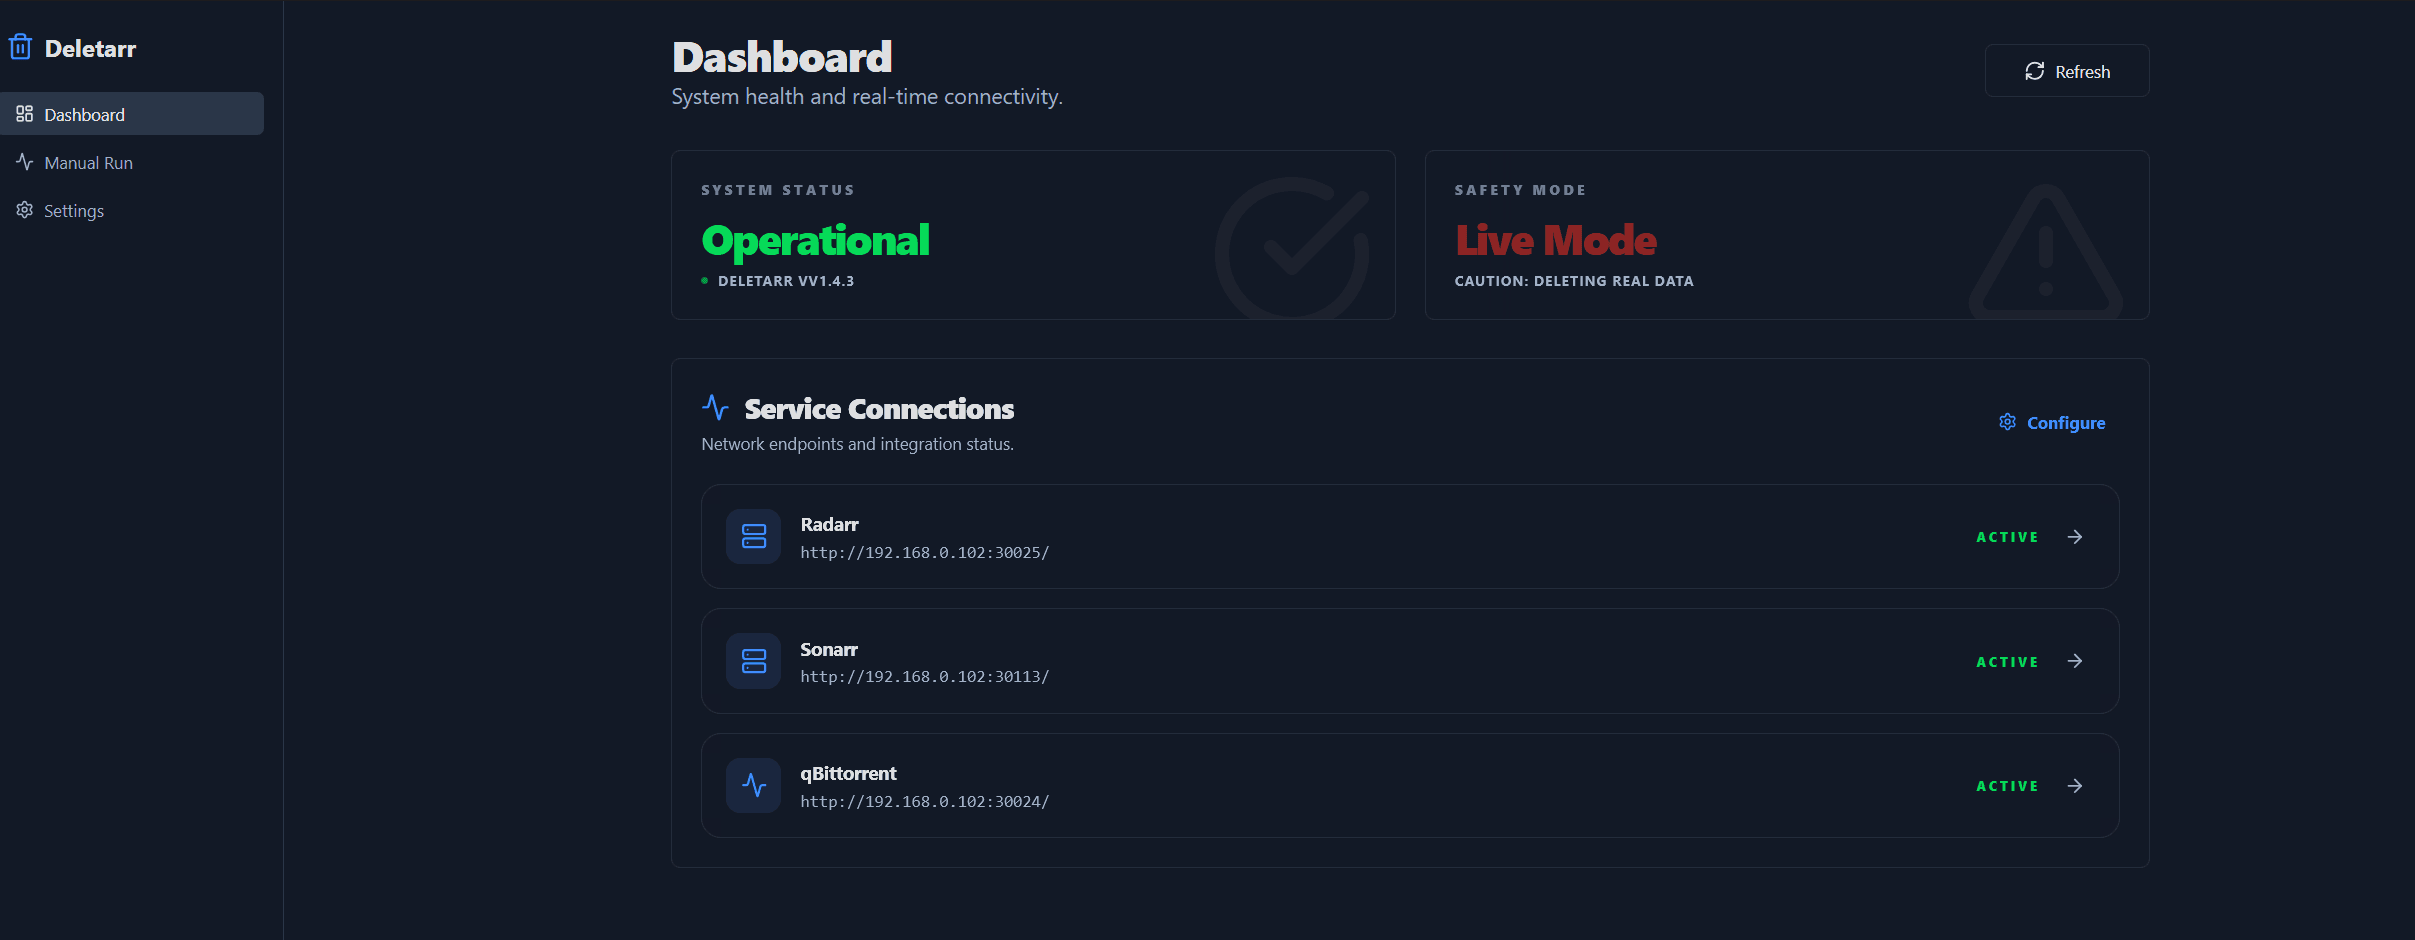Image resolution: width=2415 pixels, height=940 pixels.
Task: Click the qBittorrent URL http://192.168.0.102:30024/
Action: click(925, 802)
